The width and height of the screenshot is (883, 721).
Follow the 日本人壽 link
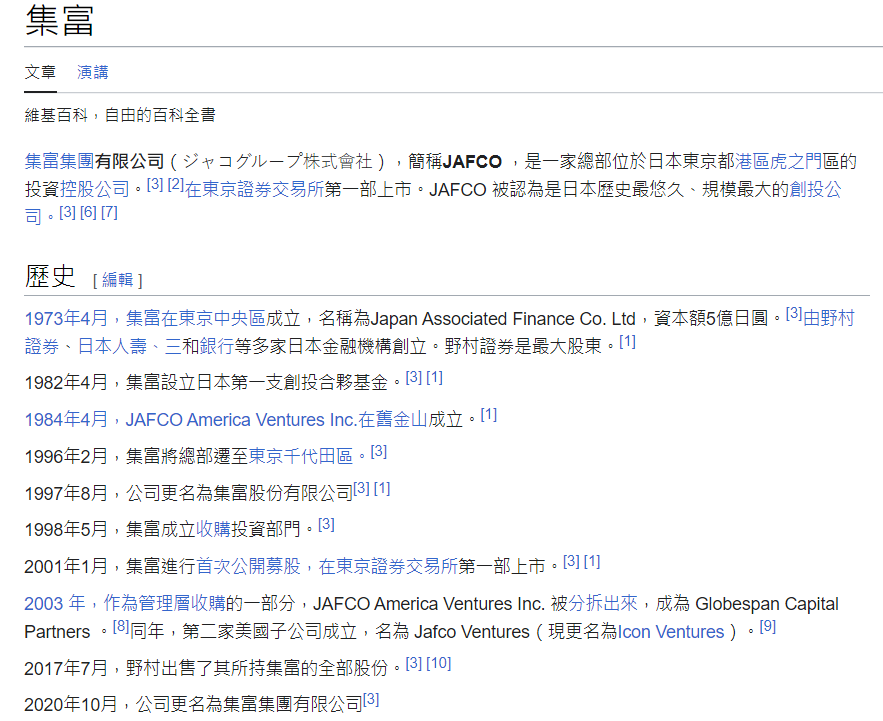point(112,346)
